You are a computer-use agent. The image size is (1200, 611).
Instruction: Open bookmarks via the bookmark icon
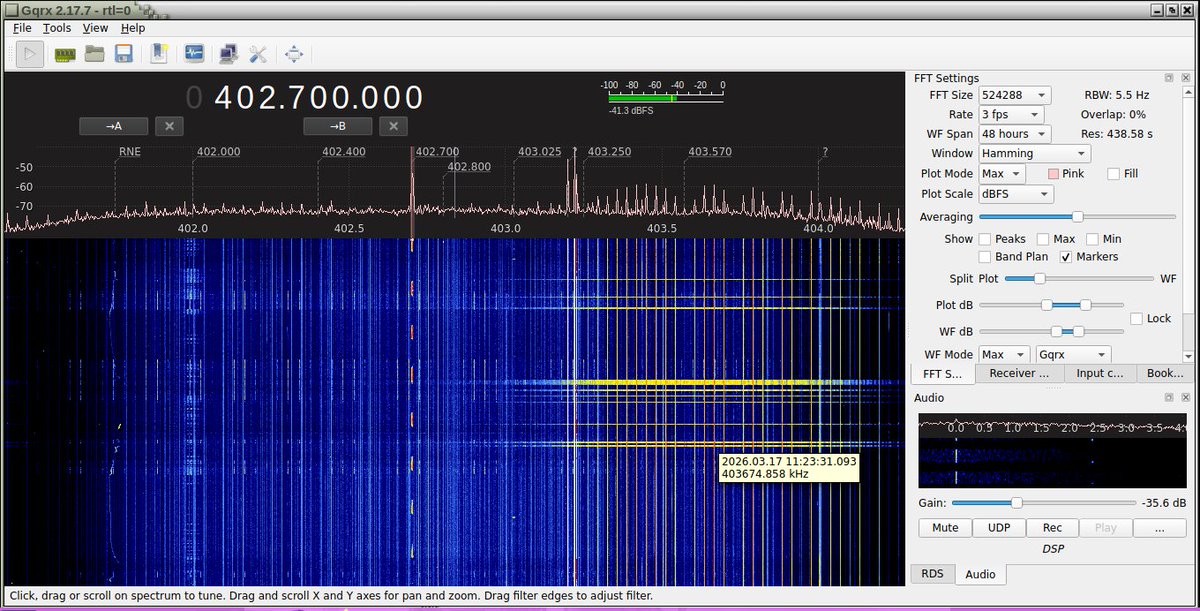pyautogui.click(x=159, y=53)
